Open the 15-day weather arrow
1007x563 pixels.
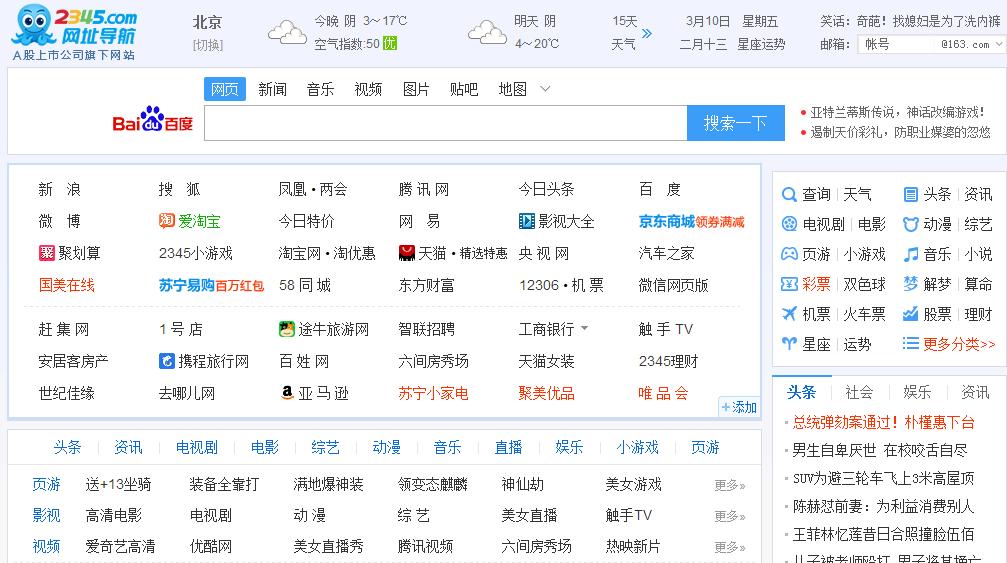(x=647, y=33)
